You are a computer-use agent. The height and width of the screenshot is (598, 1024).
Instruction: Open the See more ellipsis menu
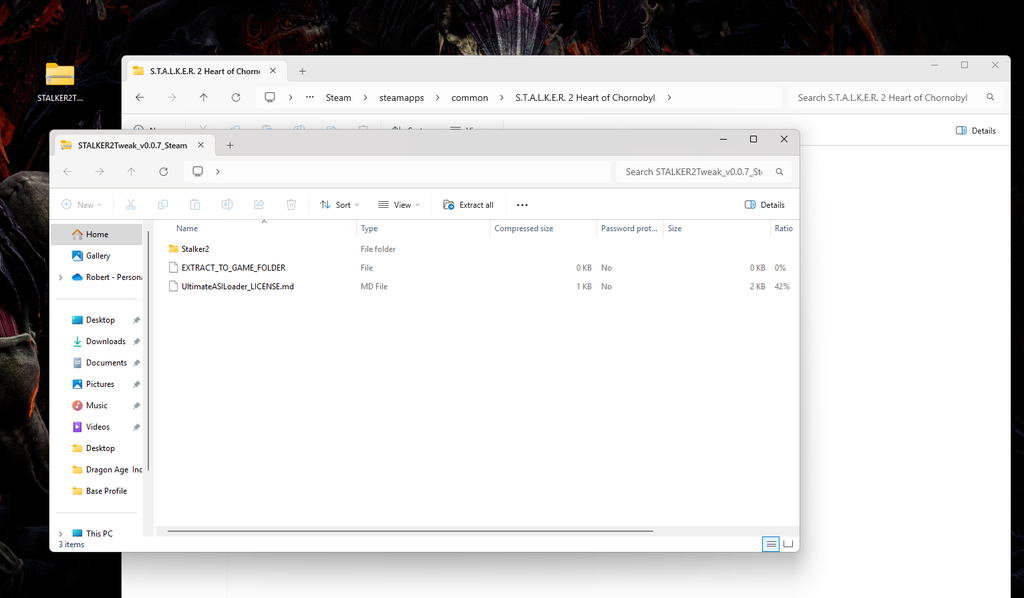[x=522, y=205]
